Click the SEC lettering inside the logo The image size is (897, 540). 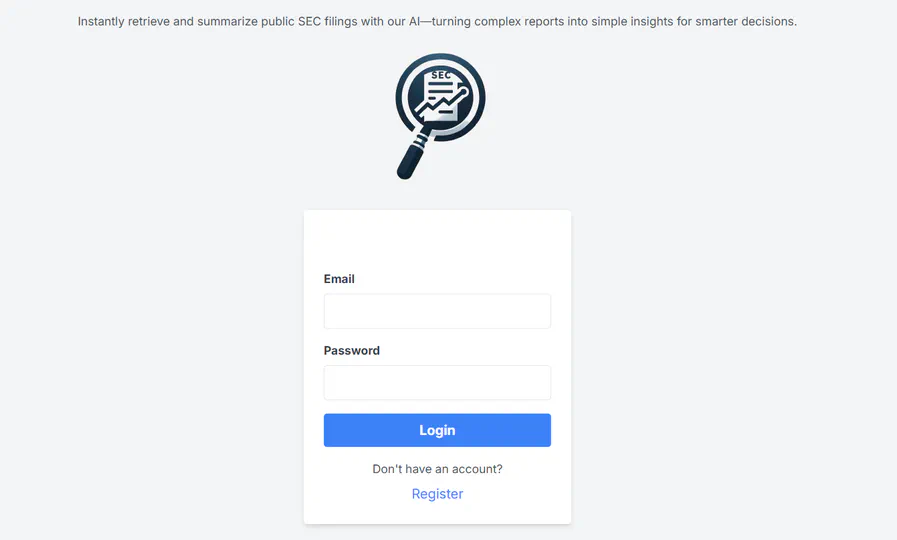point(440,75)
